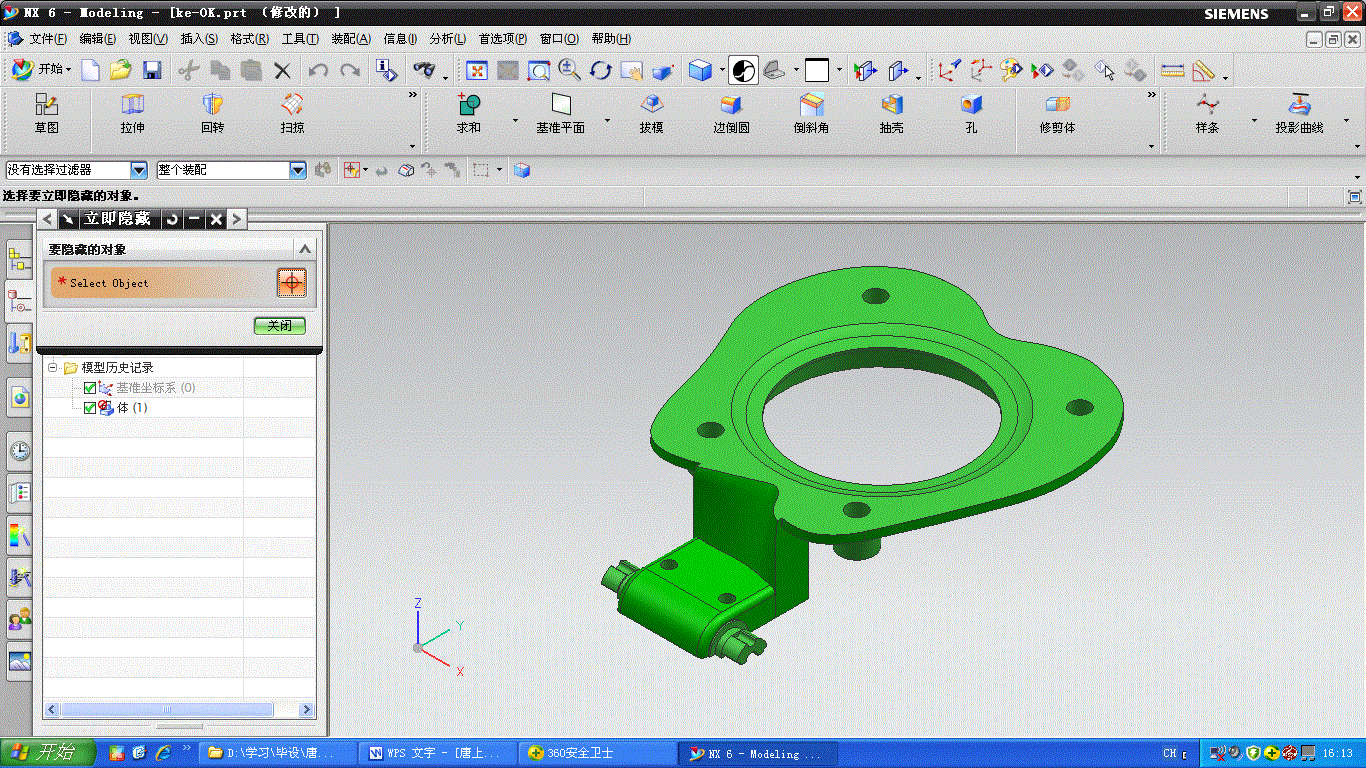
Task: Collapse the 模型历史记录 tree node
Action: pos(53,368)
